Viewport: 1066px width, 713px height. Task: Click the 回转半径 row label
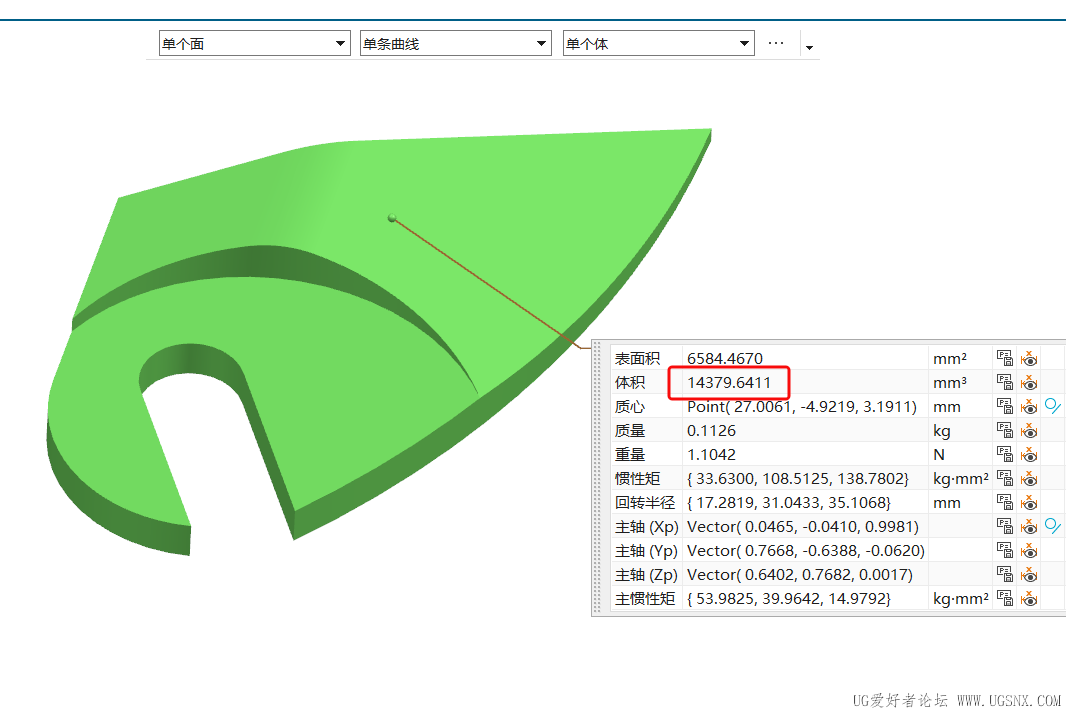pyautogui.click(x=644, y=502)
